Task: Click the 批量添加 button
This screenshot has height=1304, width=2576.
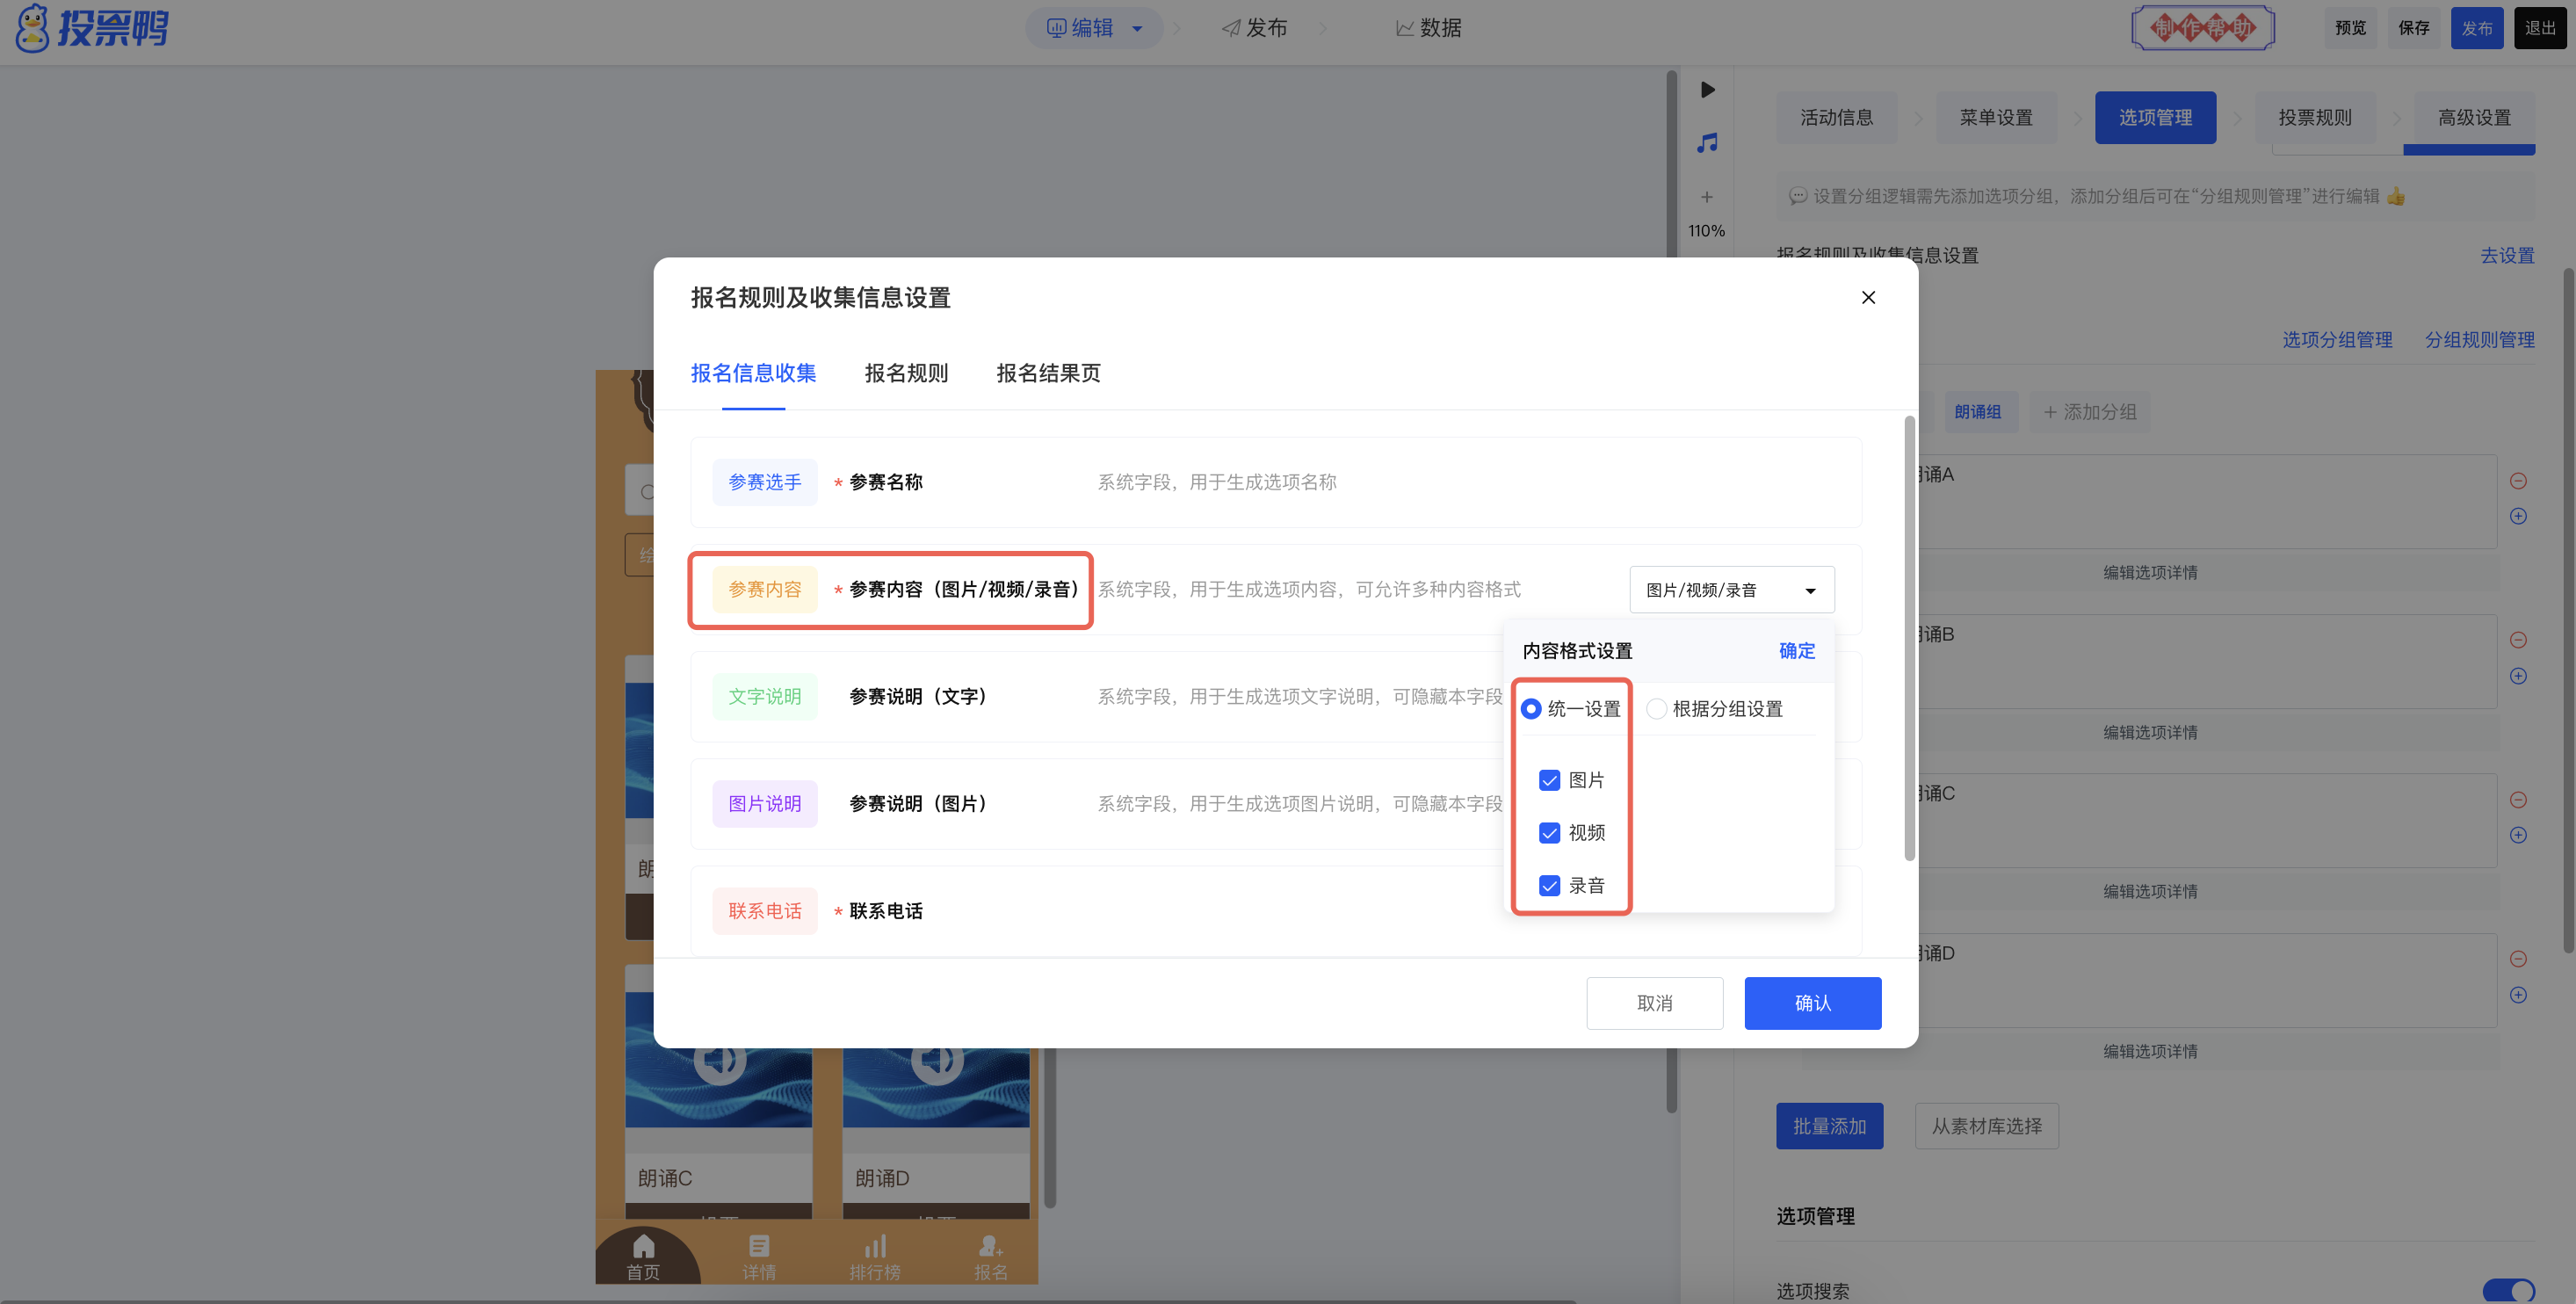Action: (1829, 1126)
